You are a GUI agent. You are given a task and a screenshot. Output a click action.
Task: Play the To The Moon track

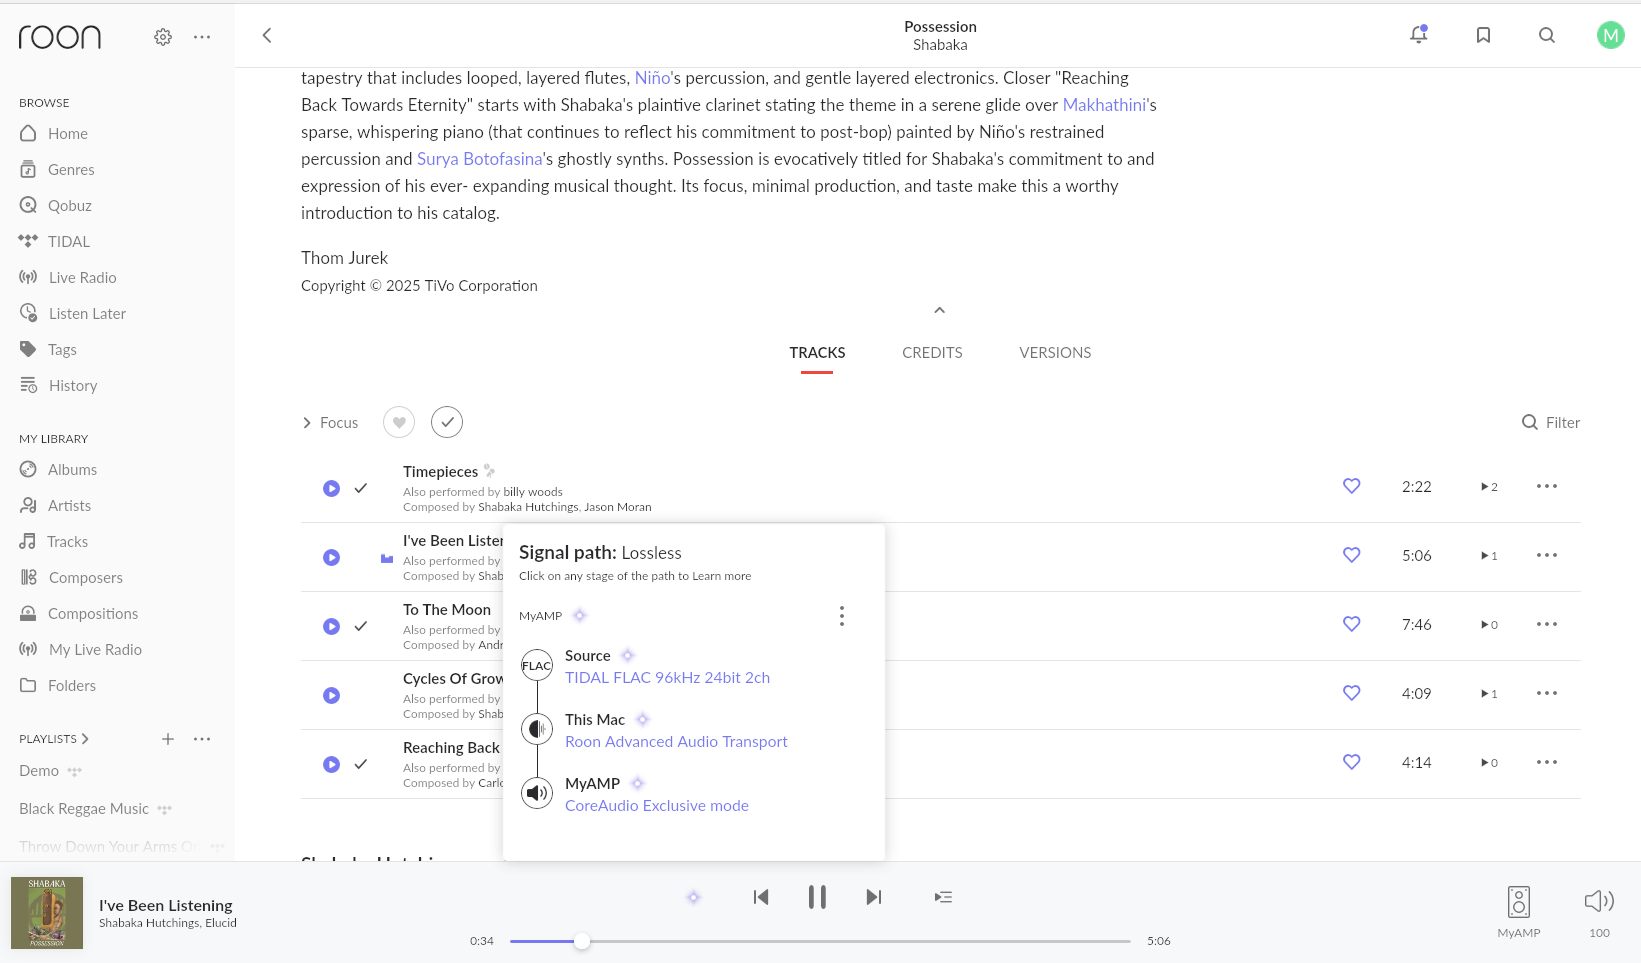coord(331,626)
